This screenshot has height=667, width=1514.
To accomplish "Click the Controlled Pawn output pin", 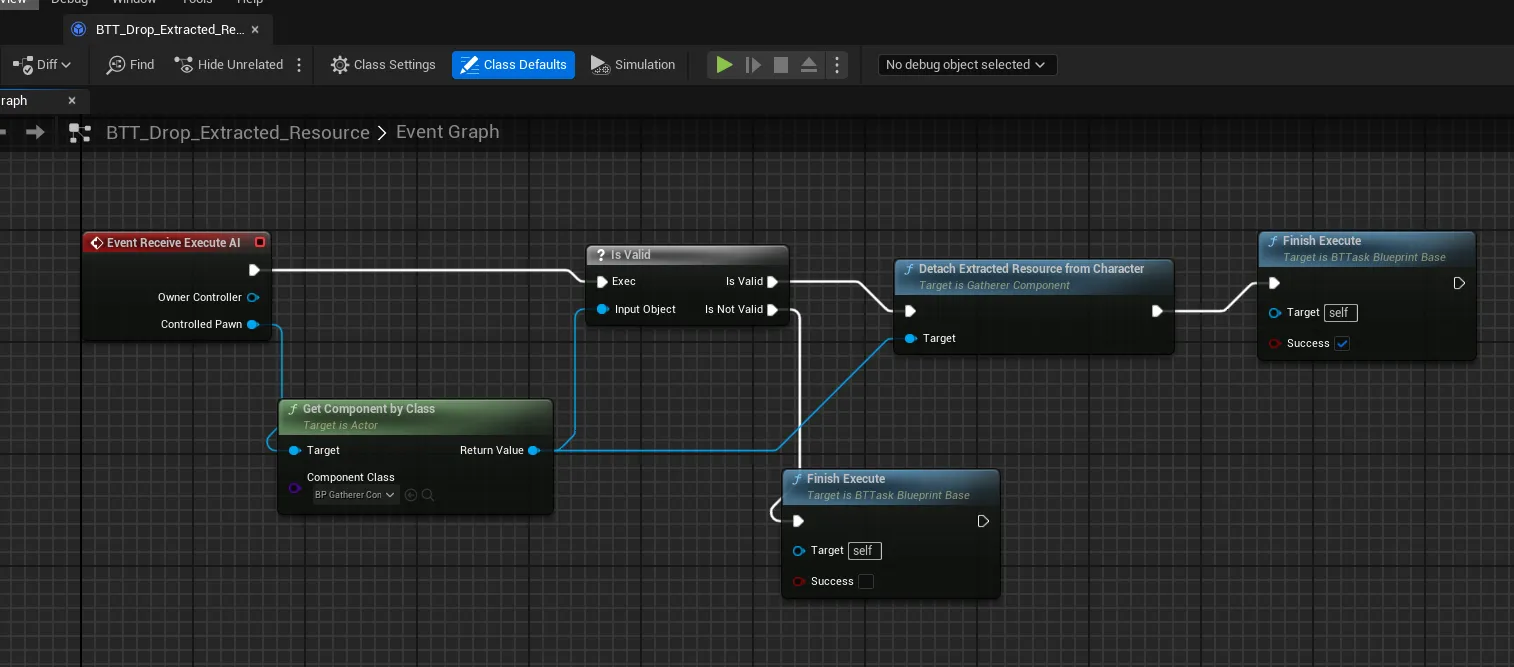I will 253,324.
